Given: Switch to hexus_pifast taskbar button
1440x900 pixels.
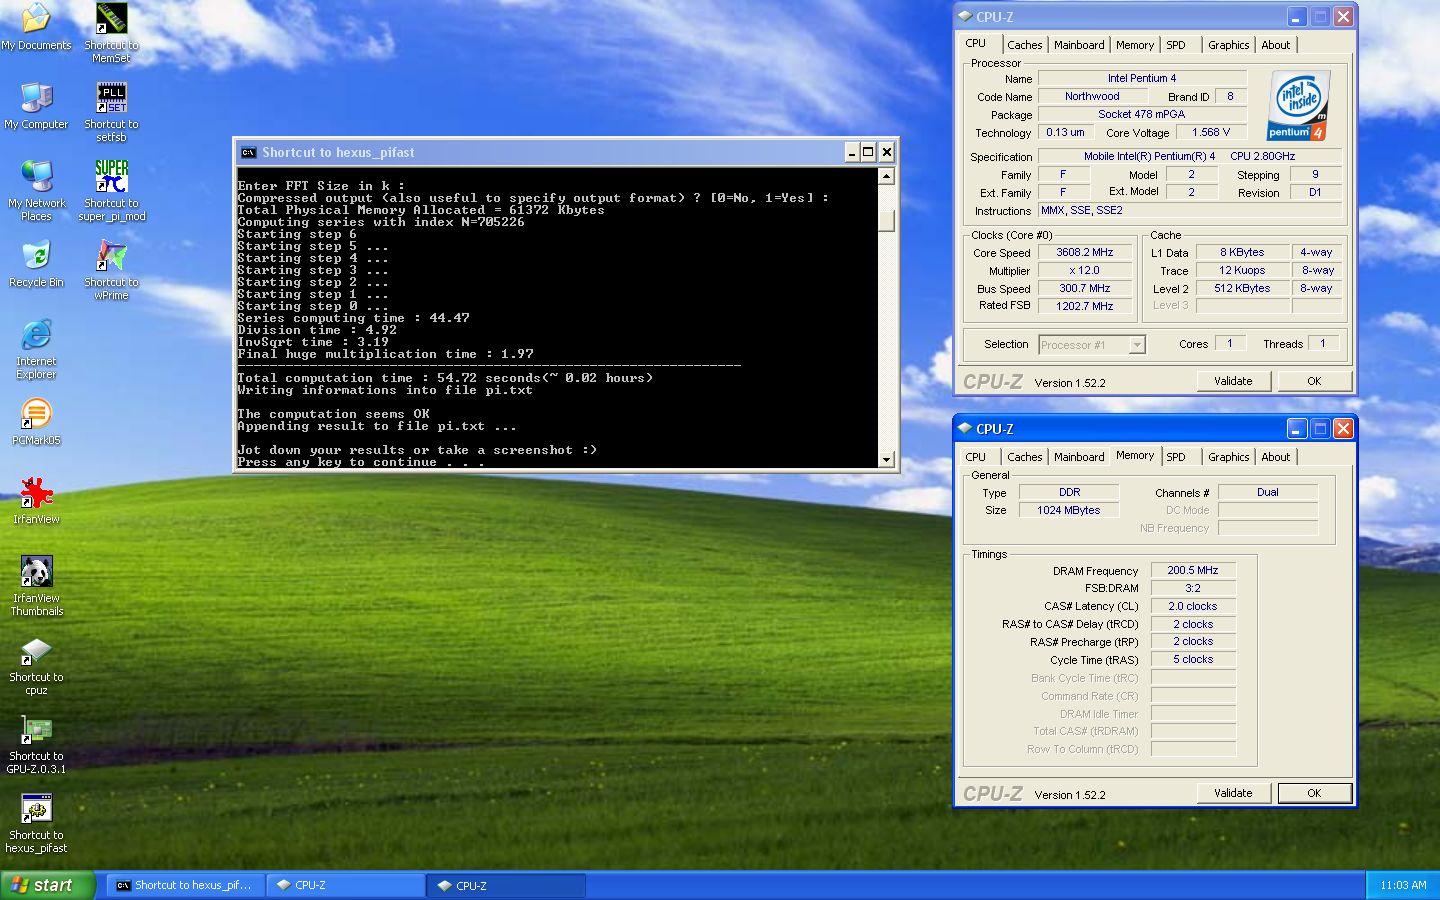Looking at the screenshot, I should coord(185,885).
